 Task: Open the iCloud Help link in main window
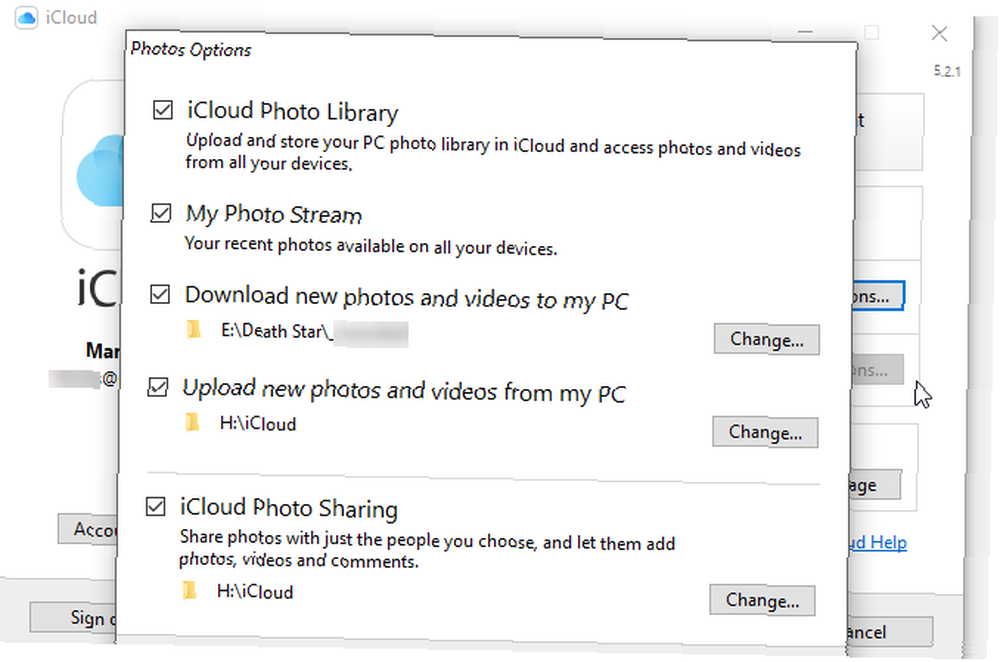click(x=878, y=542)
